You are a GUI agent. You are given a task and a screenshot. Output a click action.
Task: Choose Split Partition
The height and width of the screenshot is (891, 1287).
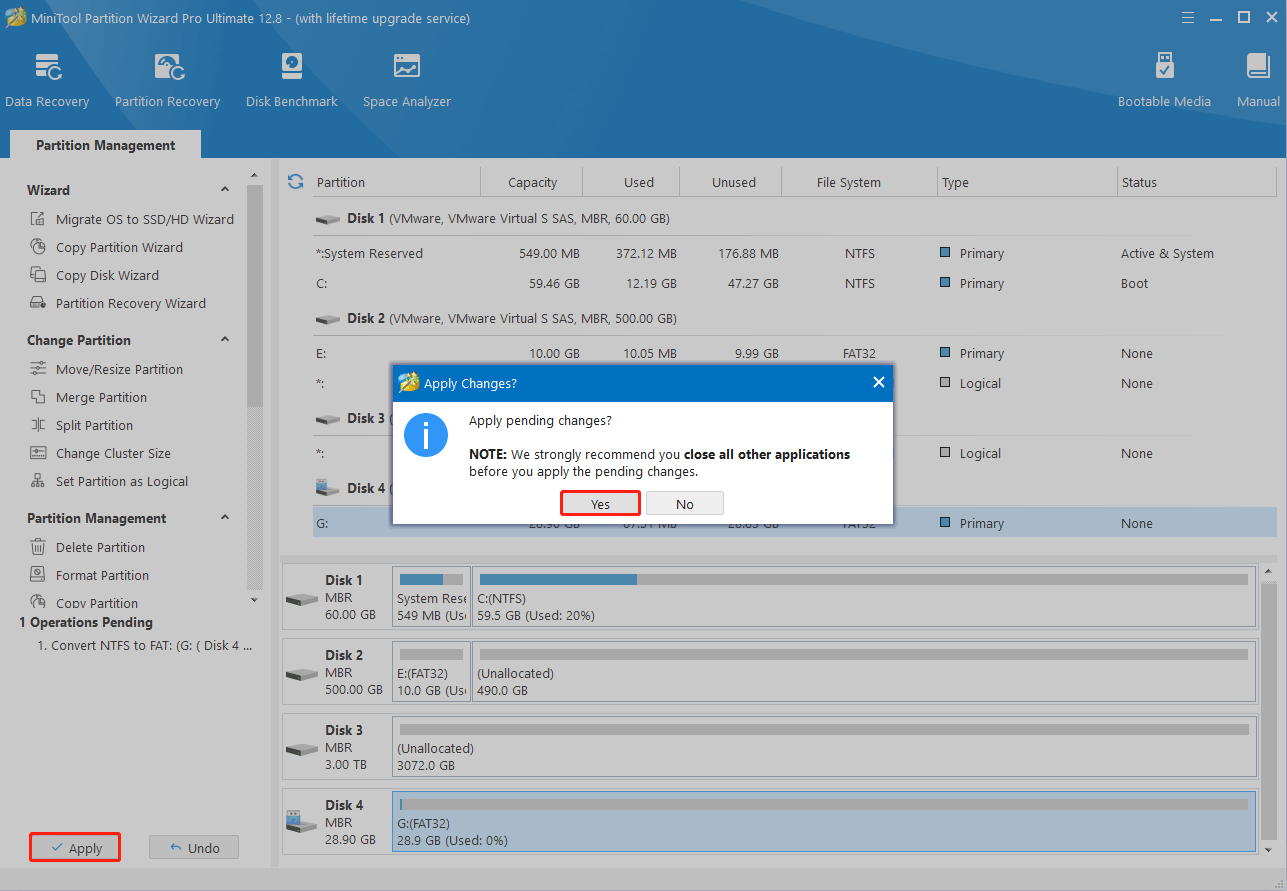(x=82, y=425)
